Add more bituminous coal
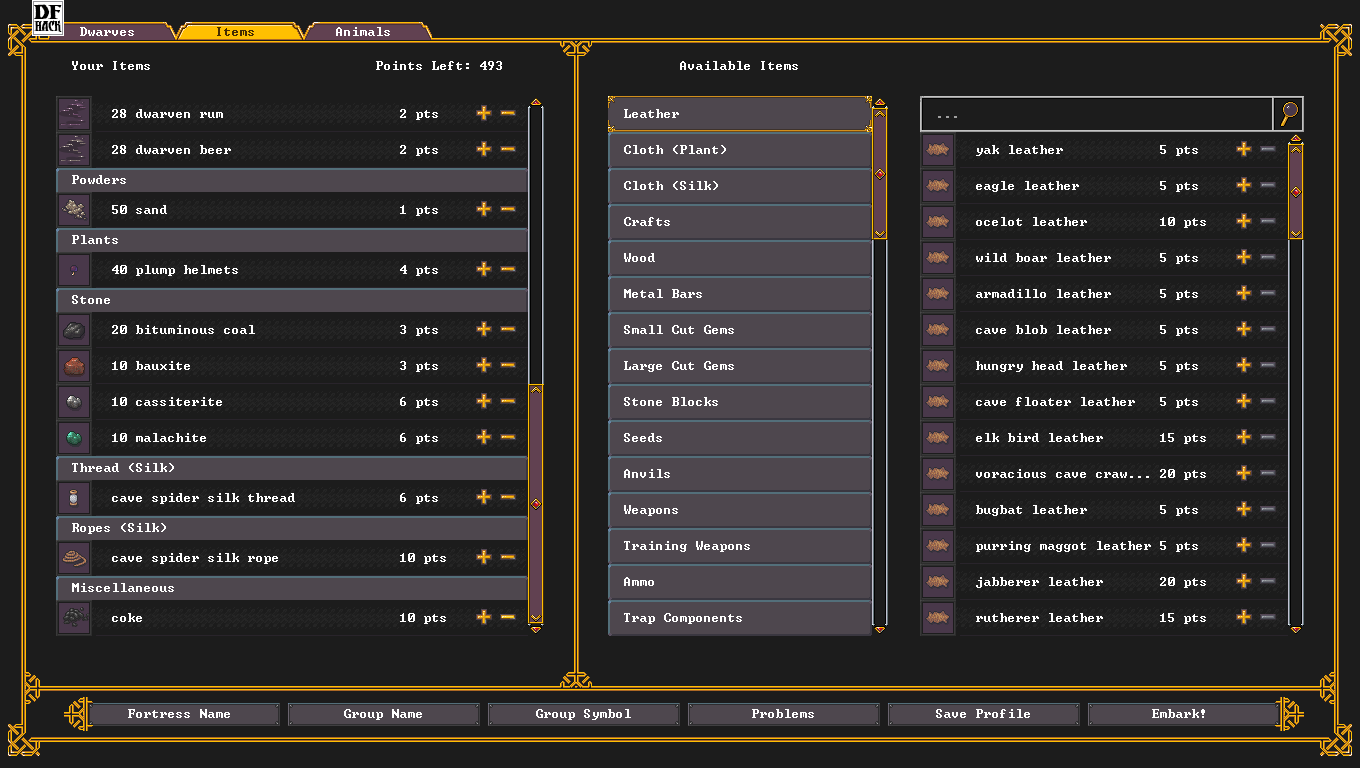 click(x=484, y=329)
